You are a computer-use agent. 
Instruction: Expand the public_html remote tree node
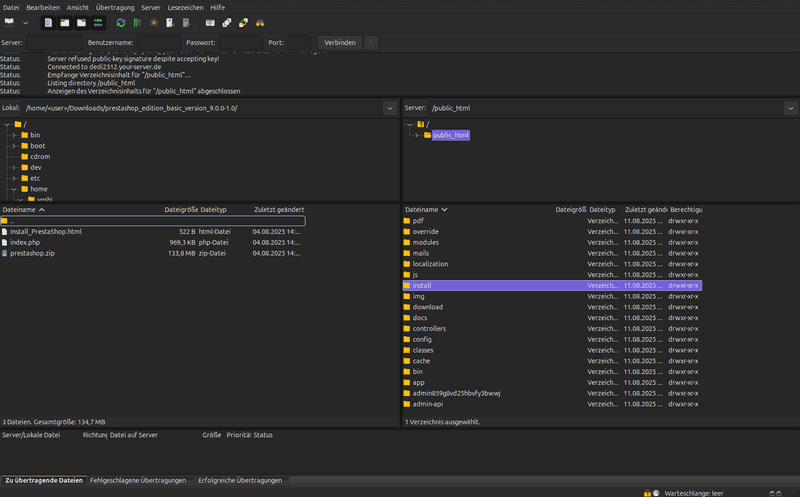[416, 135]
